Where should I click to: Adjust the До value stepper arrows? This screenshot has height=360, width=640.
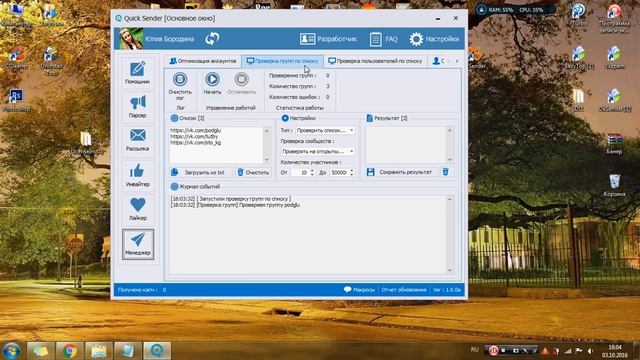point(352,173)
